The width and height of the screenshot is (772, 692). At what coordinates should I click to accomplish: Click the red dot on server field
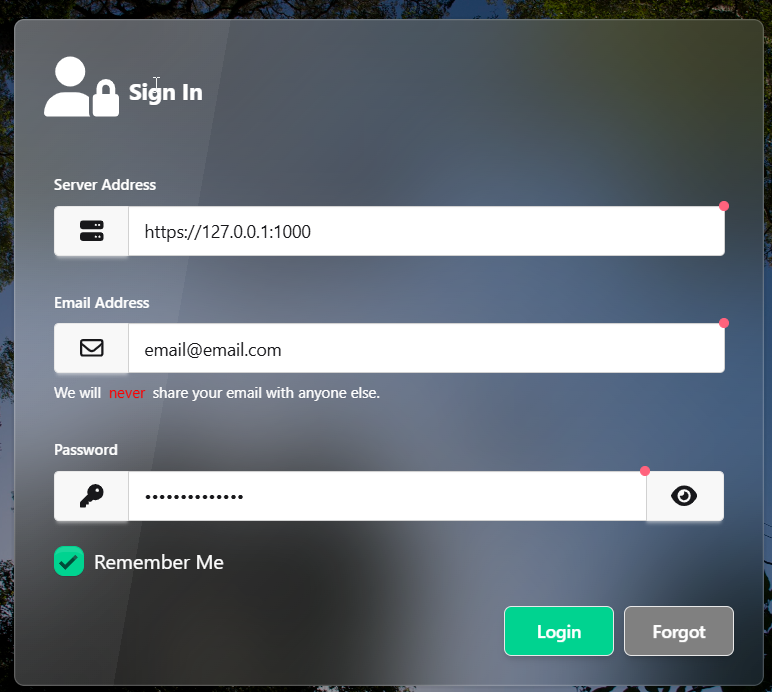point(724,206)
